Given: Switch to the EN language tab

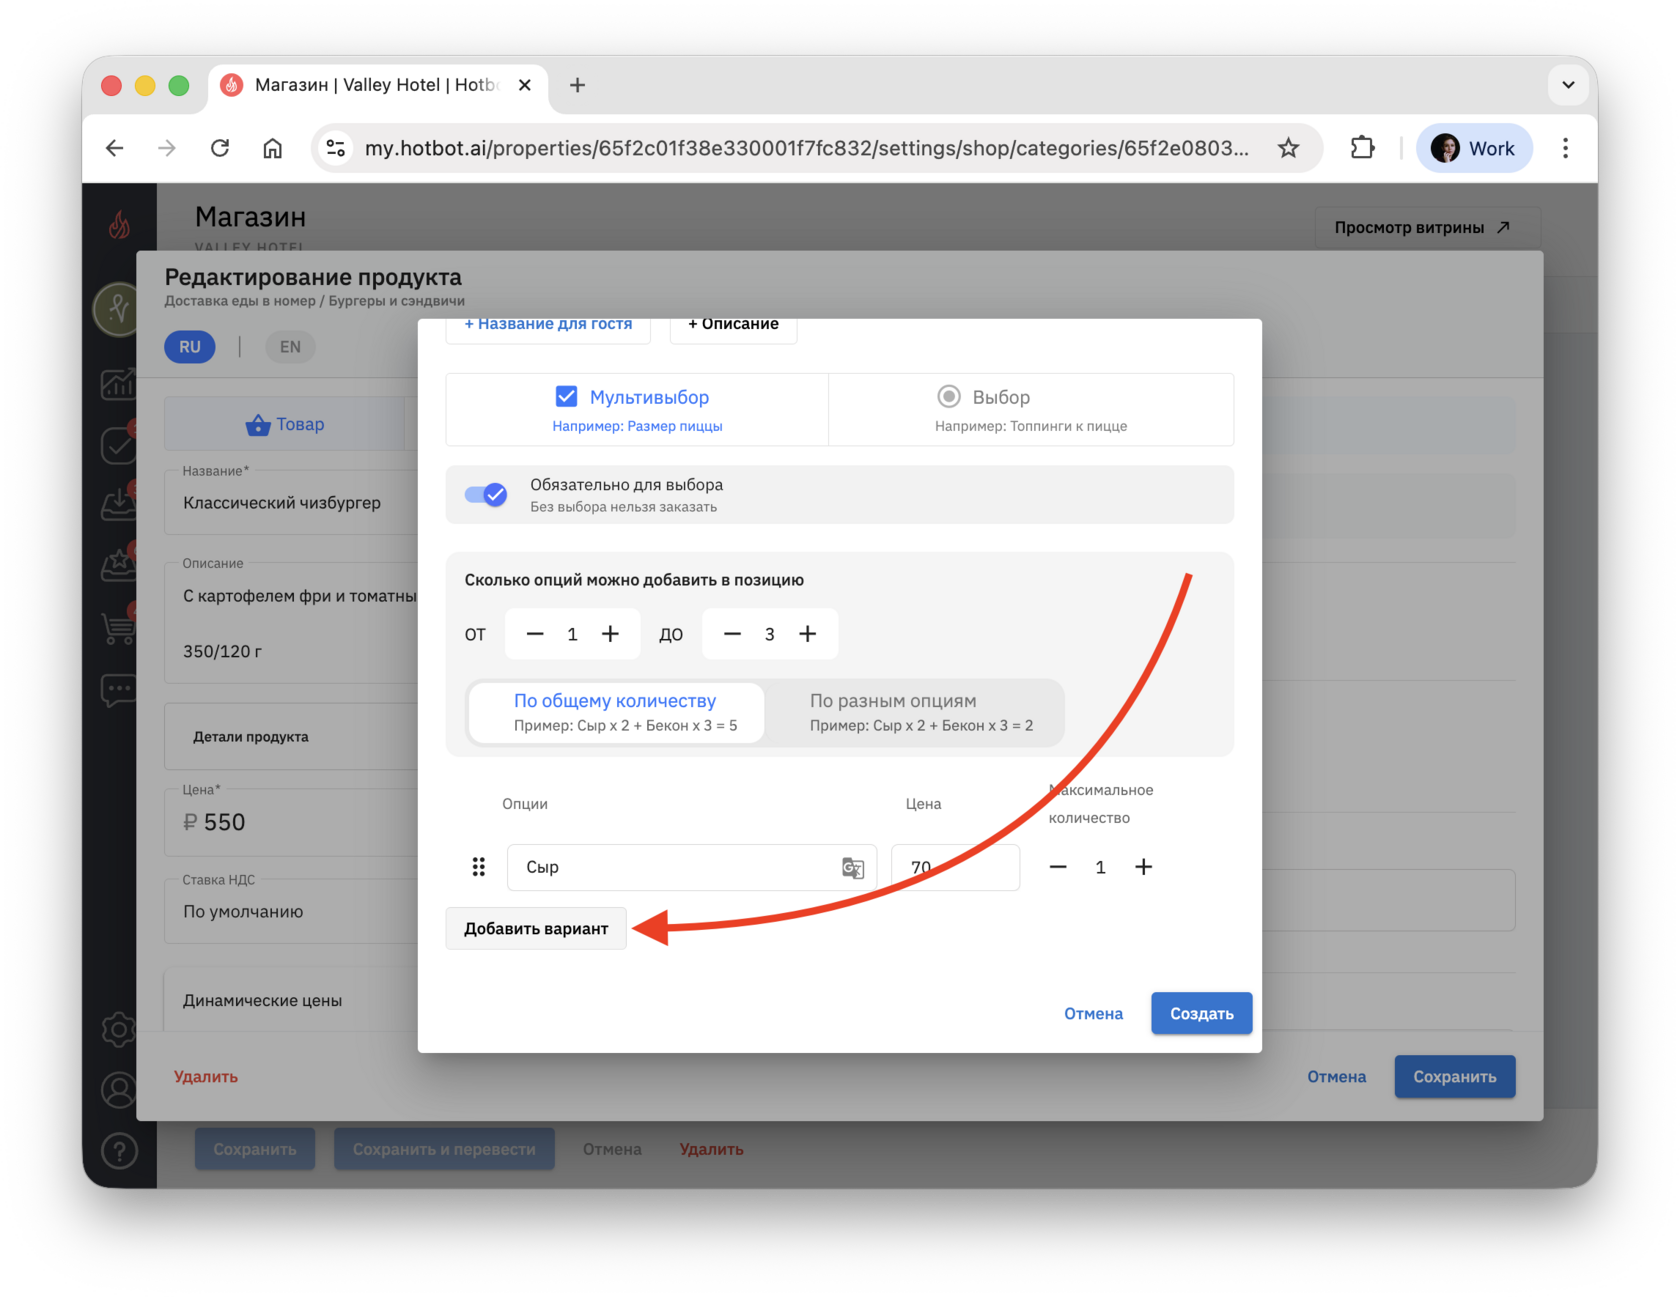Looking at the screenshot, I should (290, 347).
